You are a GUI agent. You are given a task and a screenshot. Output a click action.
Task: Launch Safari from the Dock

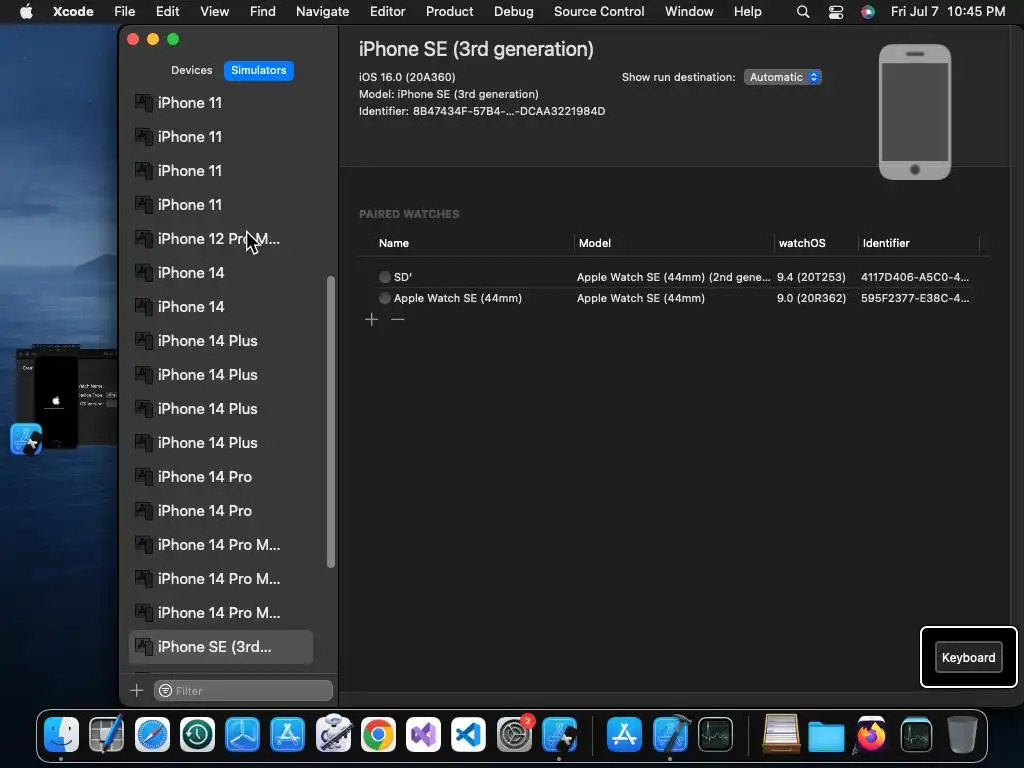coord(152,735)
